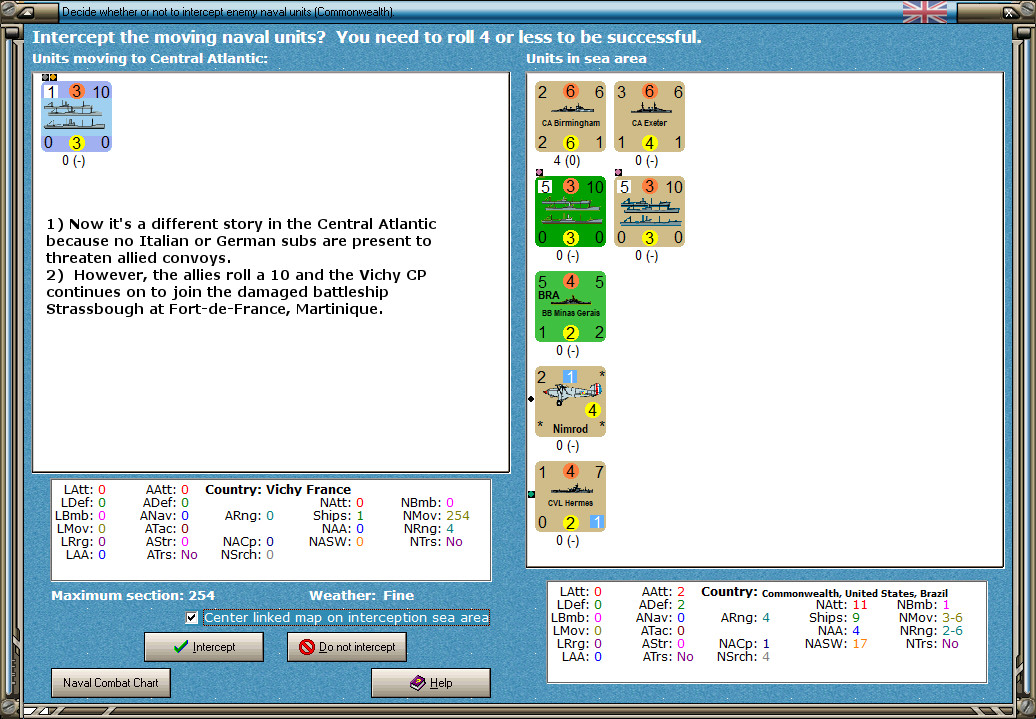Select the CA Exeter cruiser counter
The image size is (1036, 719).
(649, 117)
